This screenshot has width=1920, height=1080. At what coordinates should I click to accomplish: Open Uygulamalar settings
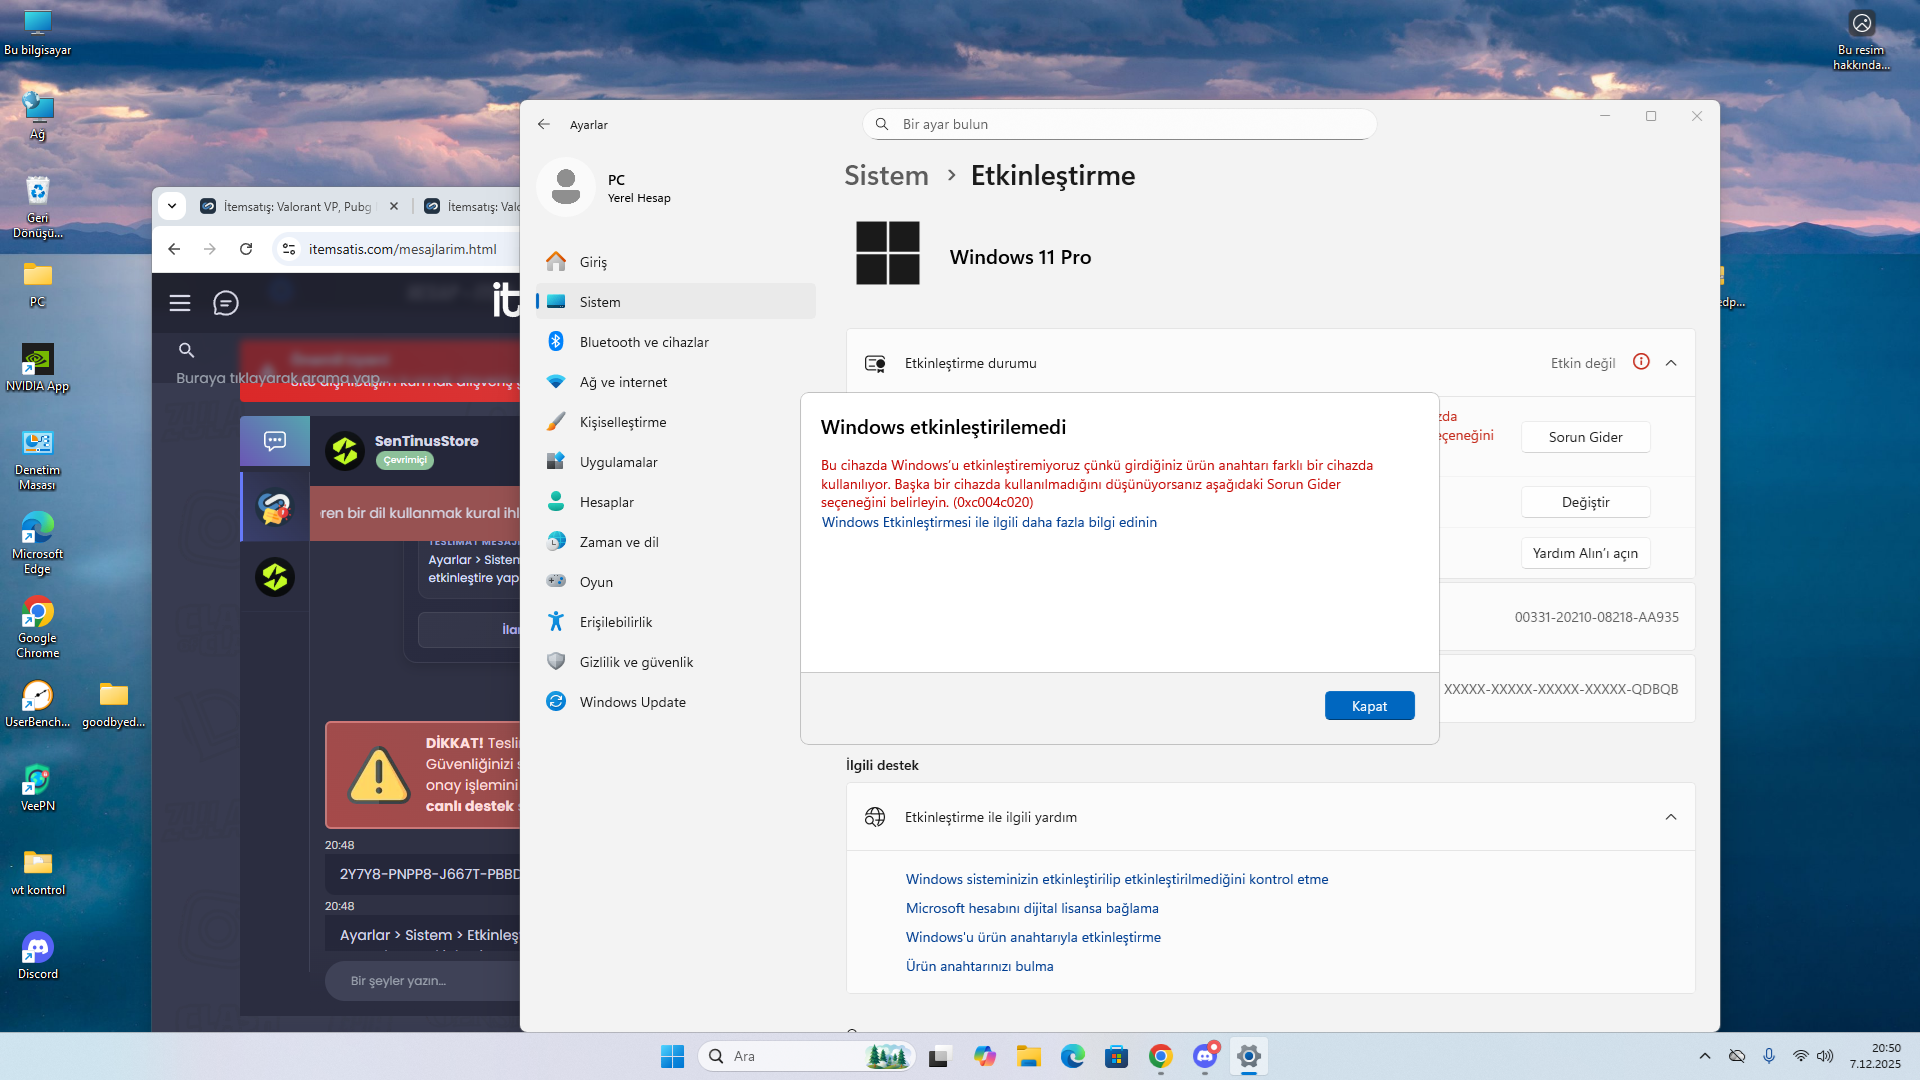coord(676,462)
